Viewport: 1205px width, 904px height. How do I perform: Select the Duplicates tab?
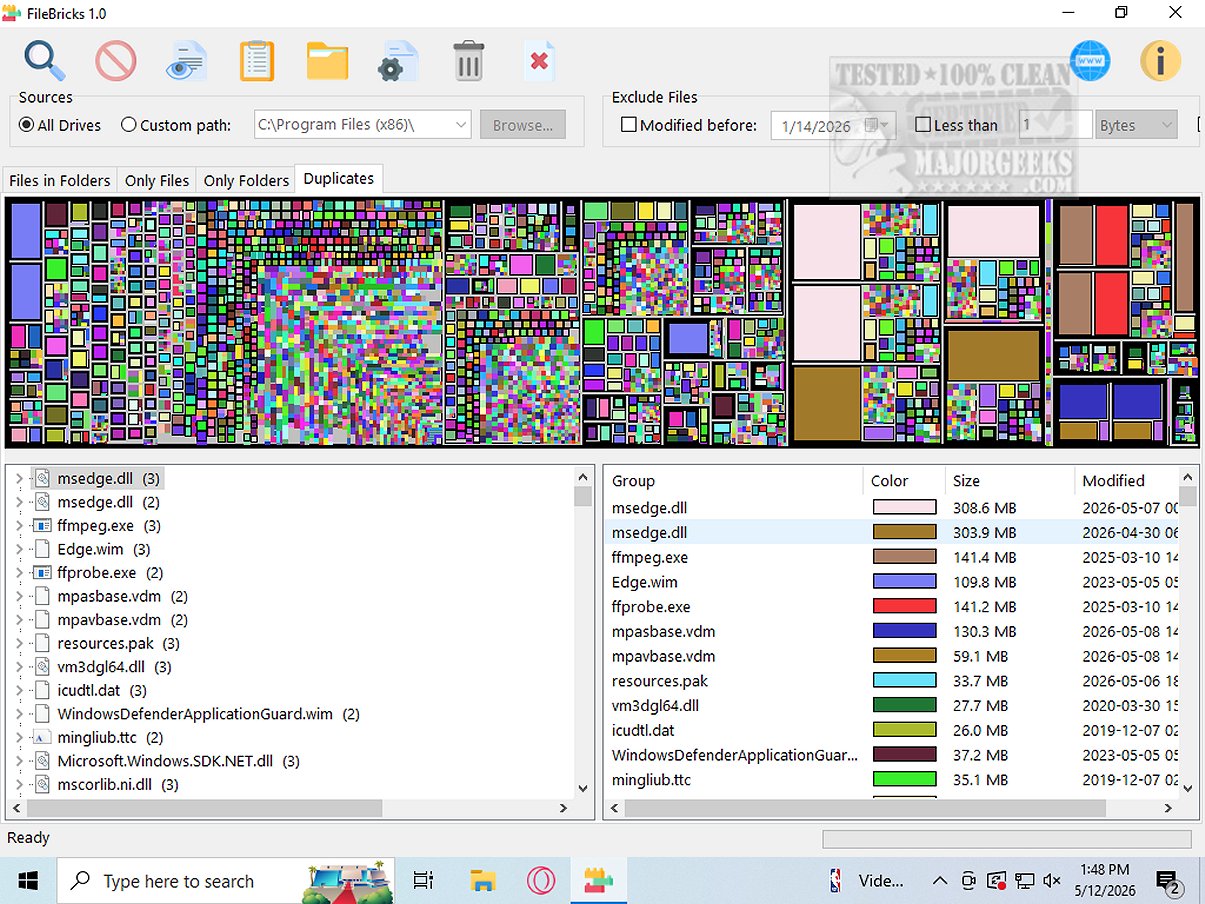pos(339,178)
